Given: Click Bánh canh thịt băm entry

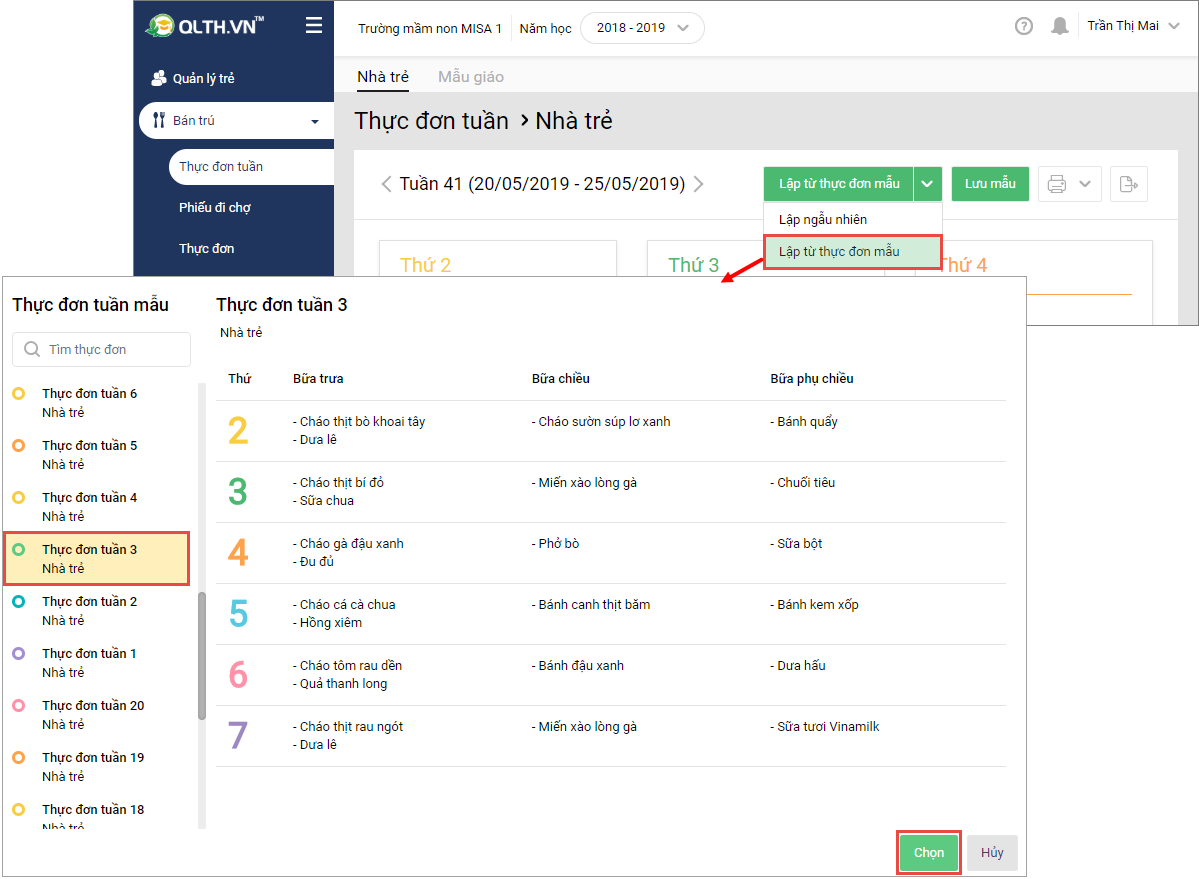Looking at the screenshot, I should click(591, 605).
